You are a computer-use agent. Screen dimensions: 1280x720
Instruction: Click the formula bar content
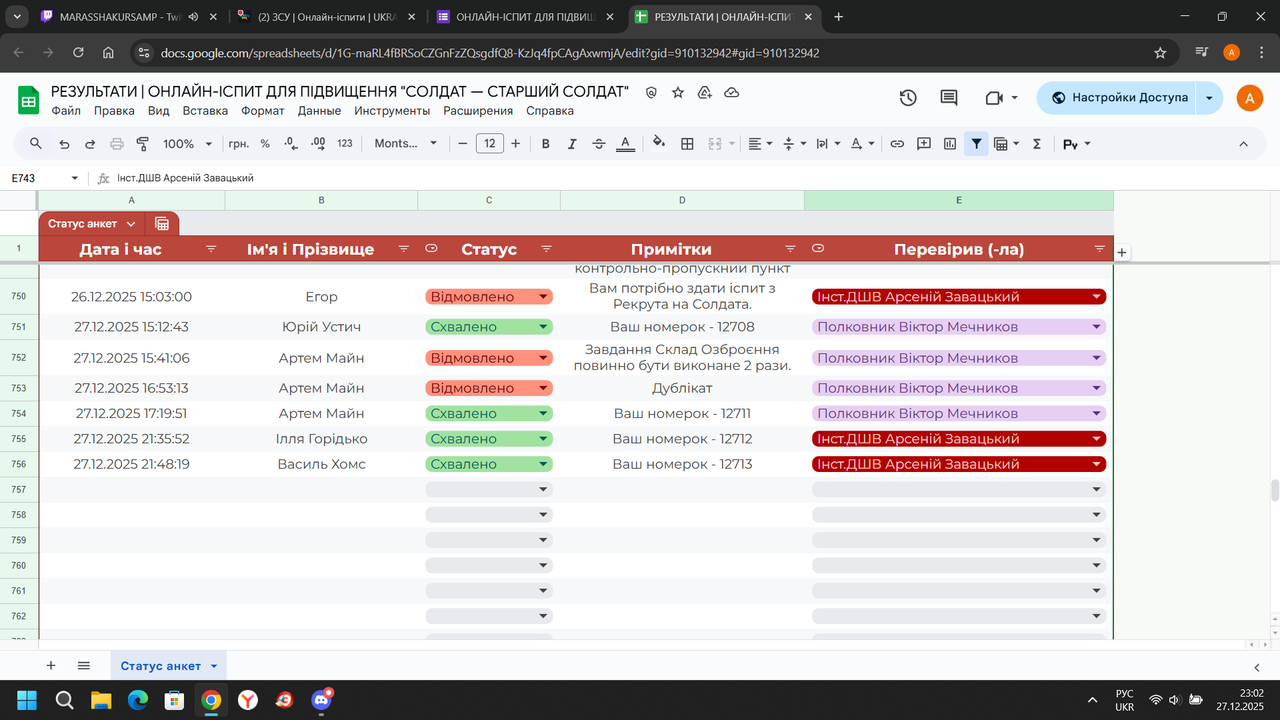coord(185,178)
